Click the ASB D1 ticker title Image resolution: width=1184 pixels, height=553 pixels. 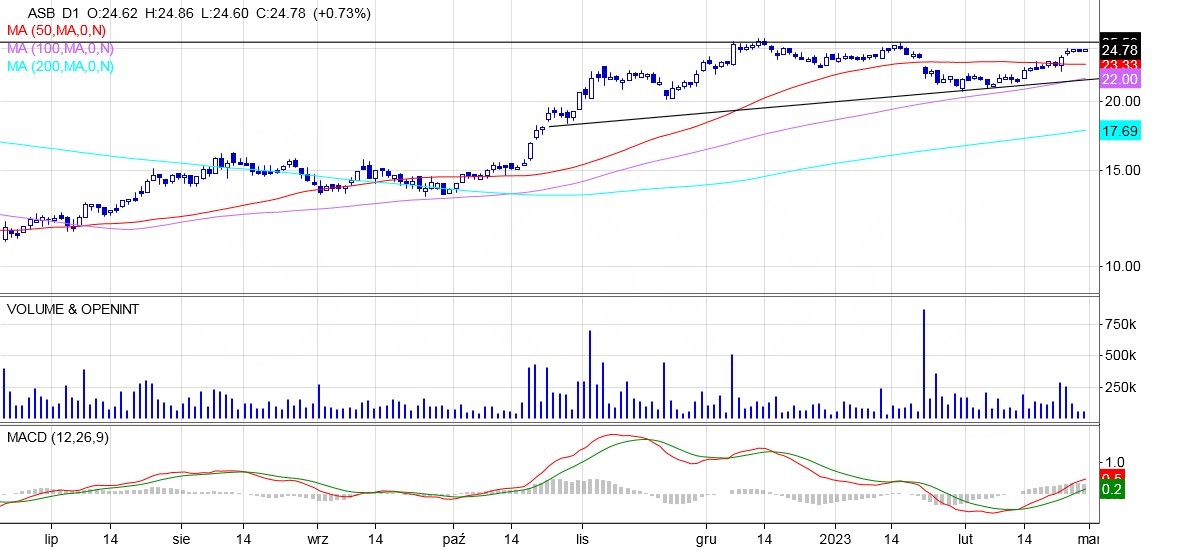(50, 14)
